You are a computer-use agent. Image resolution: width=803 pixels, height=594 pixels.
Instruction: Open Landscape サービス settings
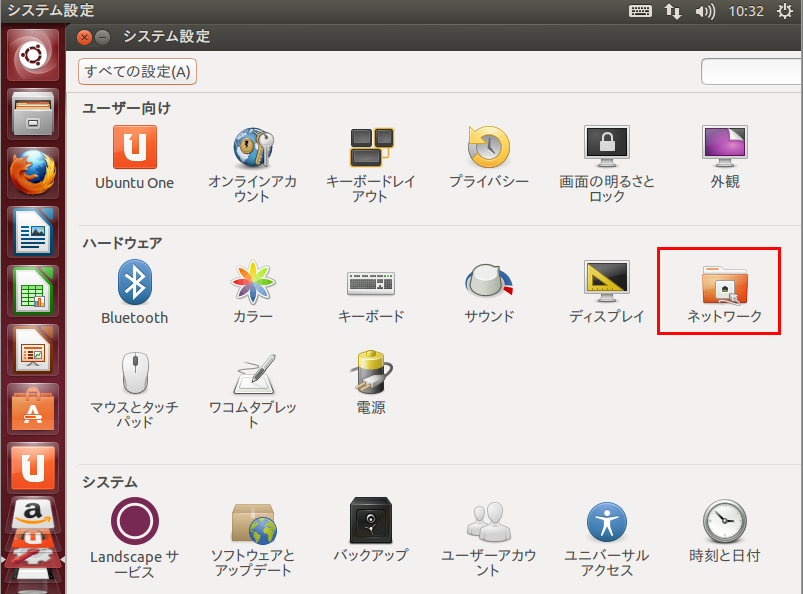pyautogui.click(x=135, y=538)
